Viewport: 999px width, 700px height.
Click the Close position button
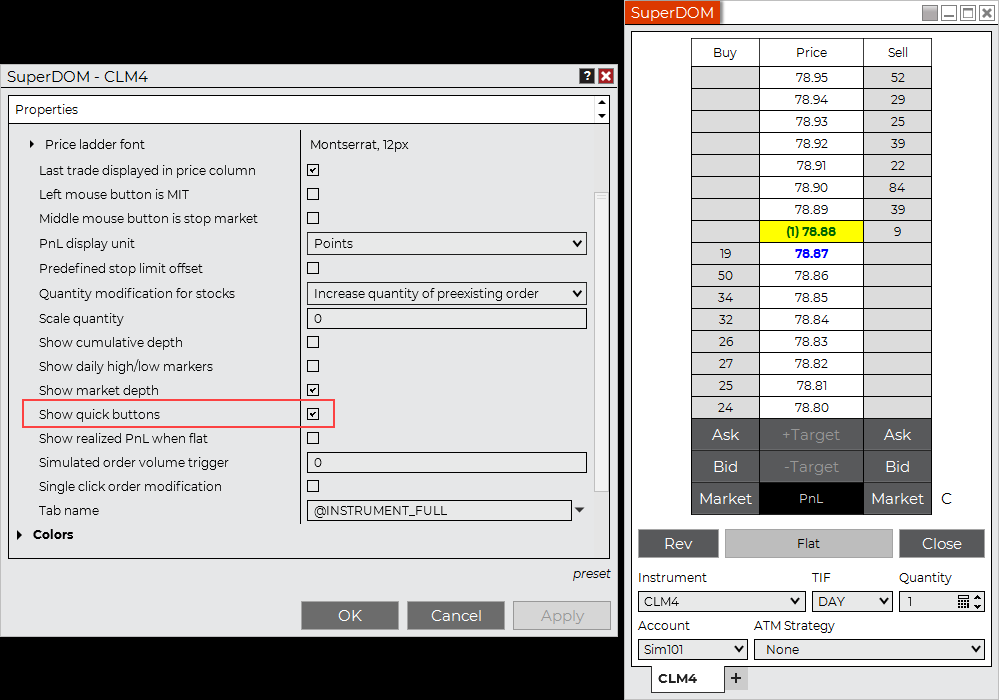[941, 543]
